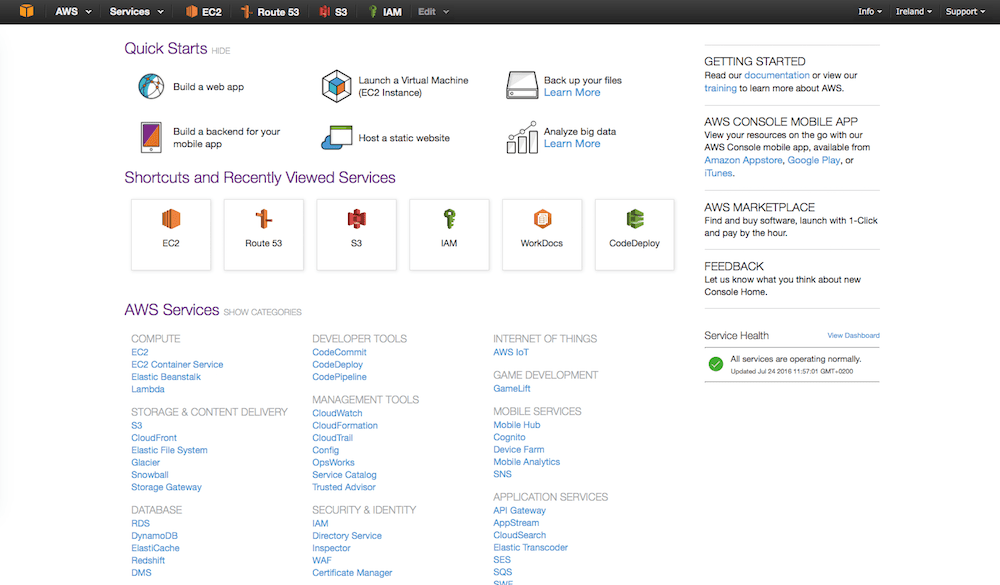Open the Storage Gateway link
1000x585 pixels.
coord(166,487)
